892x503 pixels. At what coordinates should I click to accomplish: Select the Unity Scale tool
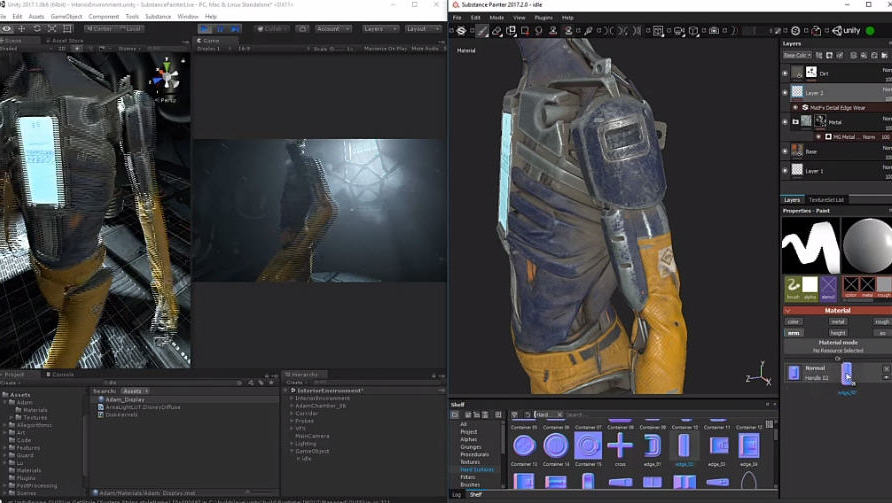click(52, 28)
